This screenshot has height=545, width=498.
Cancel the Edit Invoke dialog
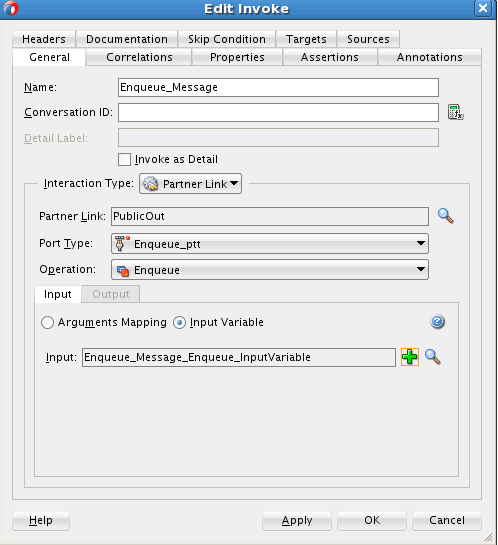click(447, 520)
